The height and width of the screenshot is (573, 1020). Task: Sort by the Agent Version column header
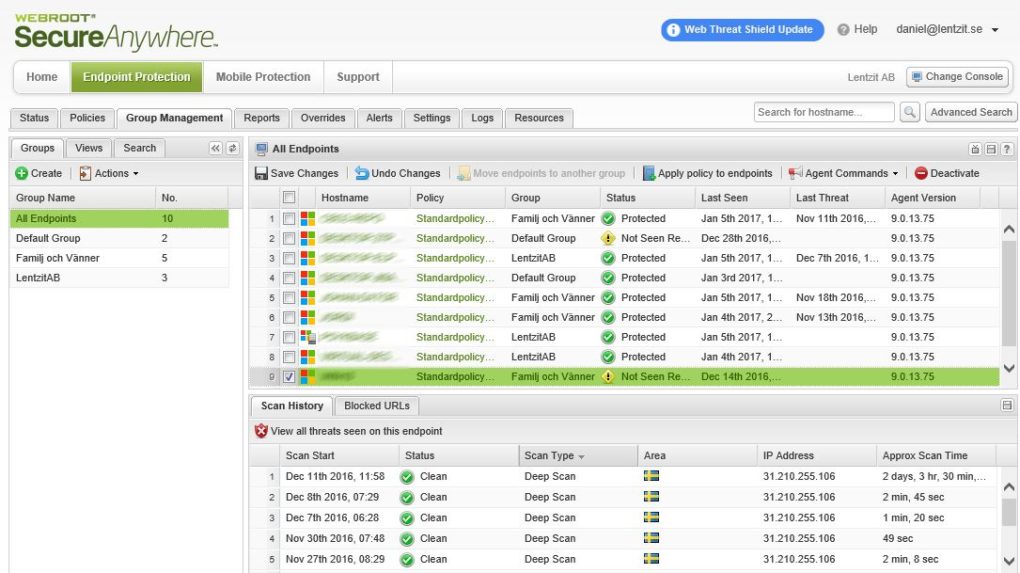(932, 198)
